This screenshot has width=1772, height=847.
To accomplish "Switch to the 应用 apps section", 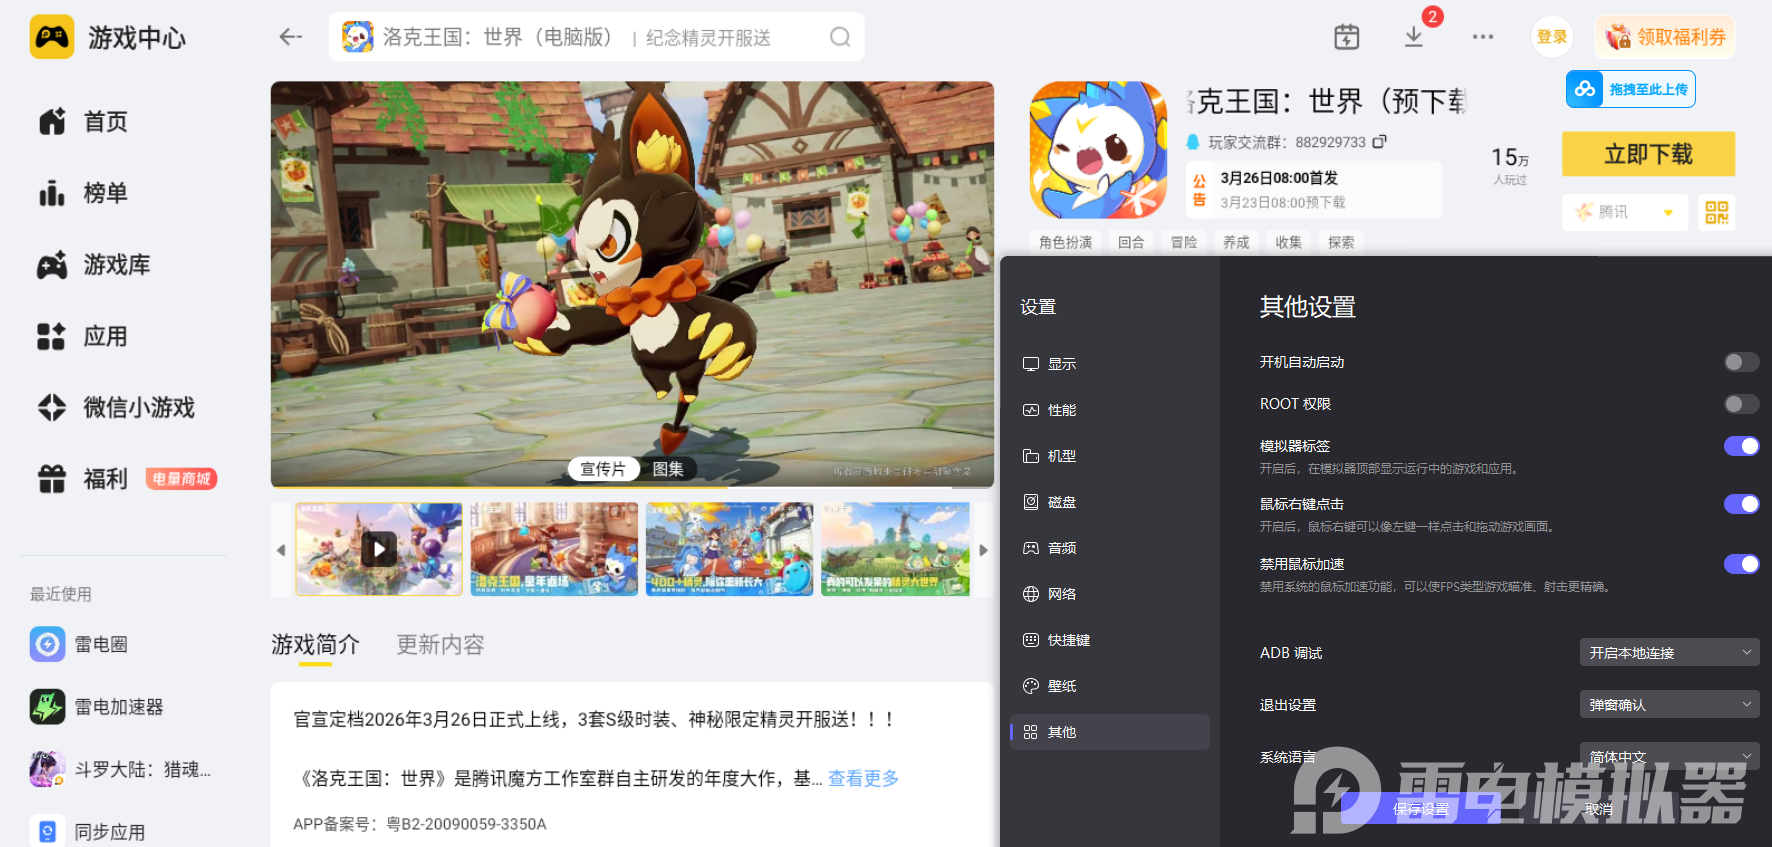I will tap(84, 336).
